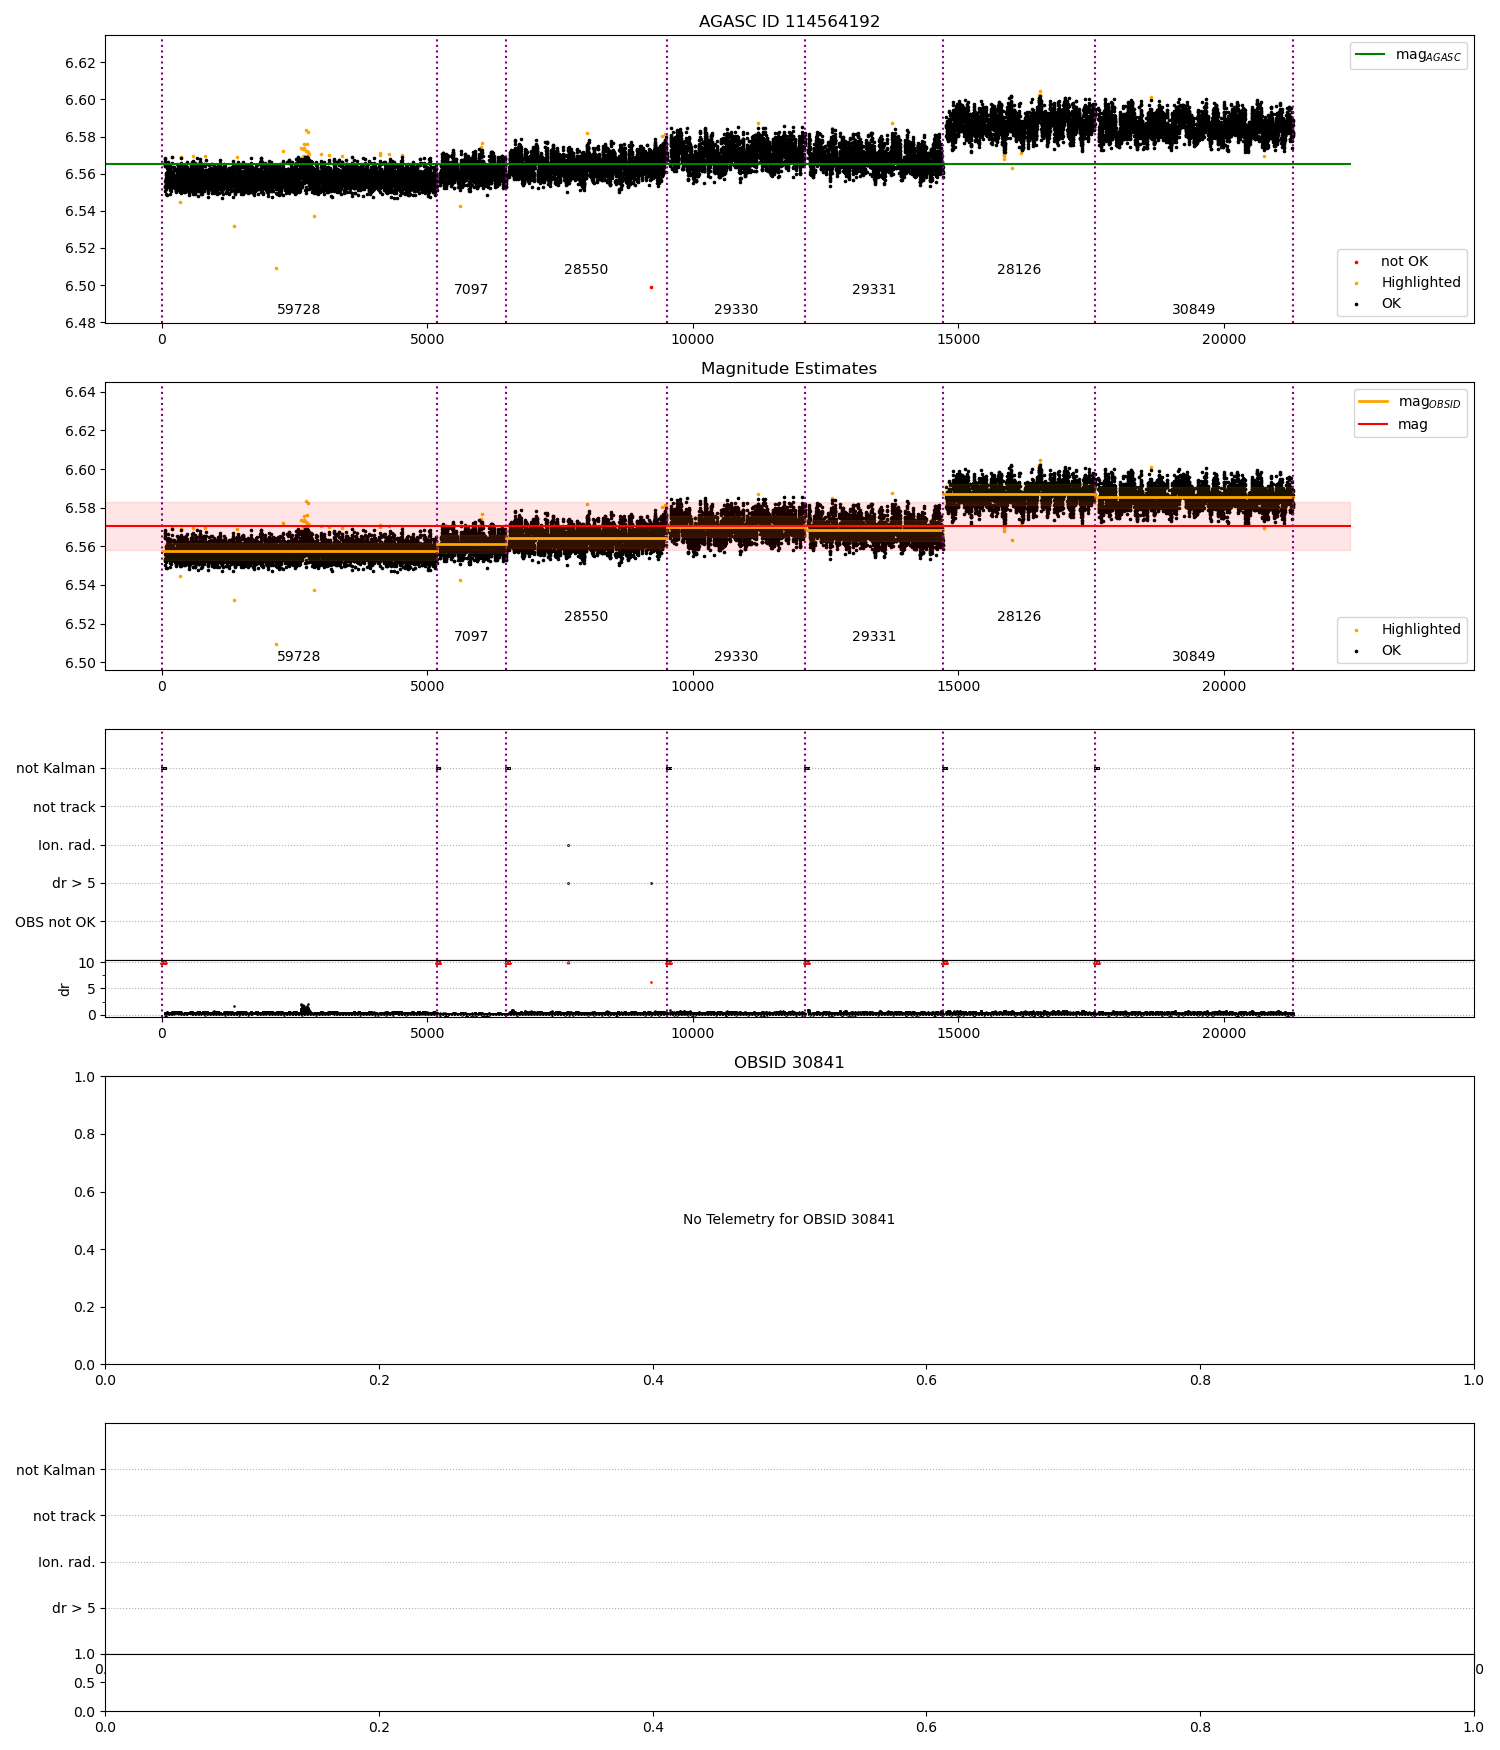This screenshot has height=1750, width=1500.
Task: Click the red 'not OK' data point in top plot
Action: pyautogui.click(x=651, y=287)
